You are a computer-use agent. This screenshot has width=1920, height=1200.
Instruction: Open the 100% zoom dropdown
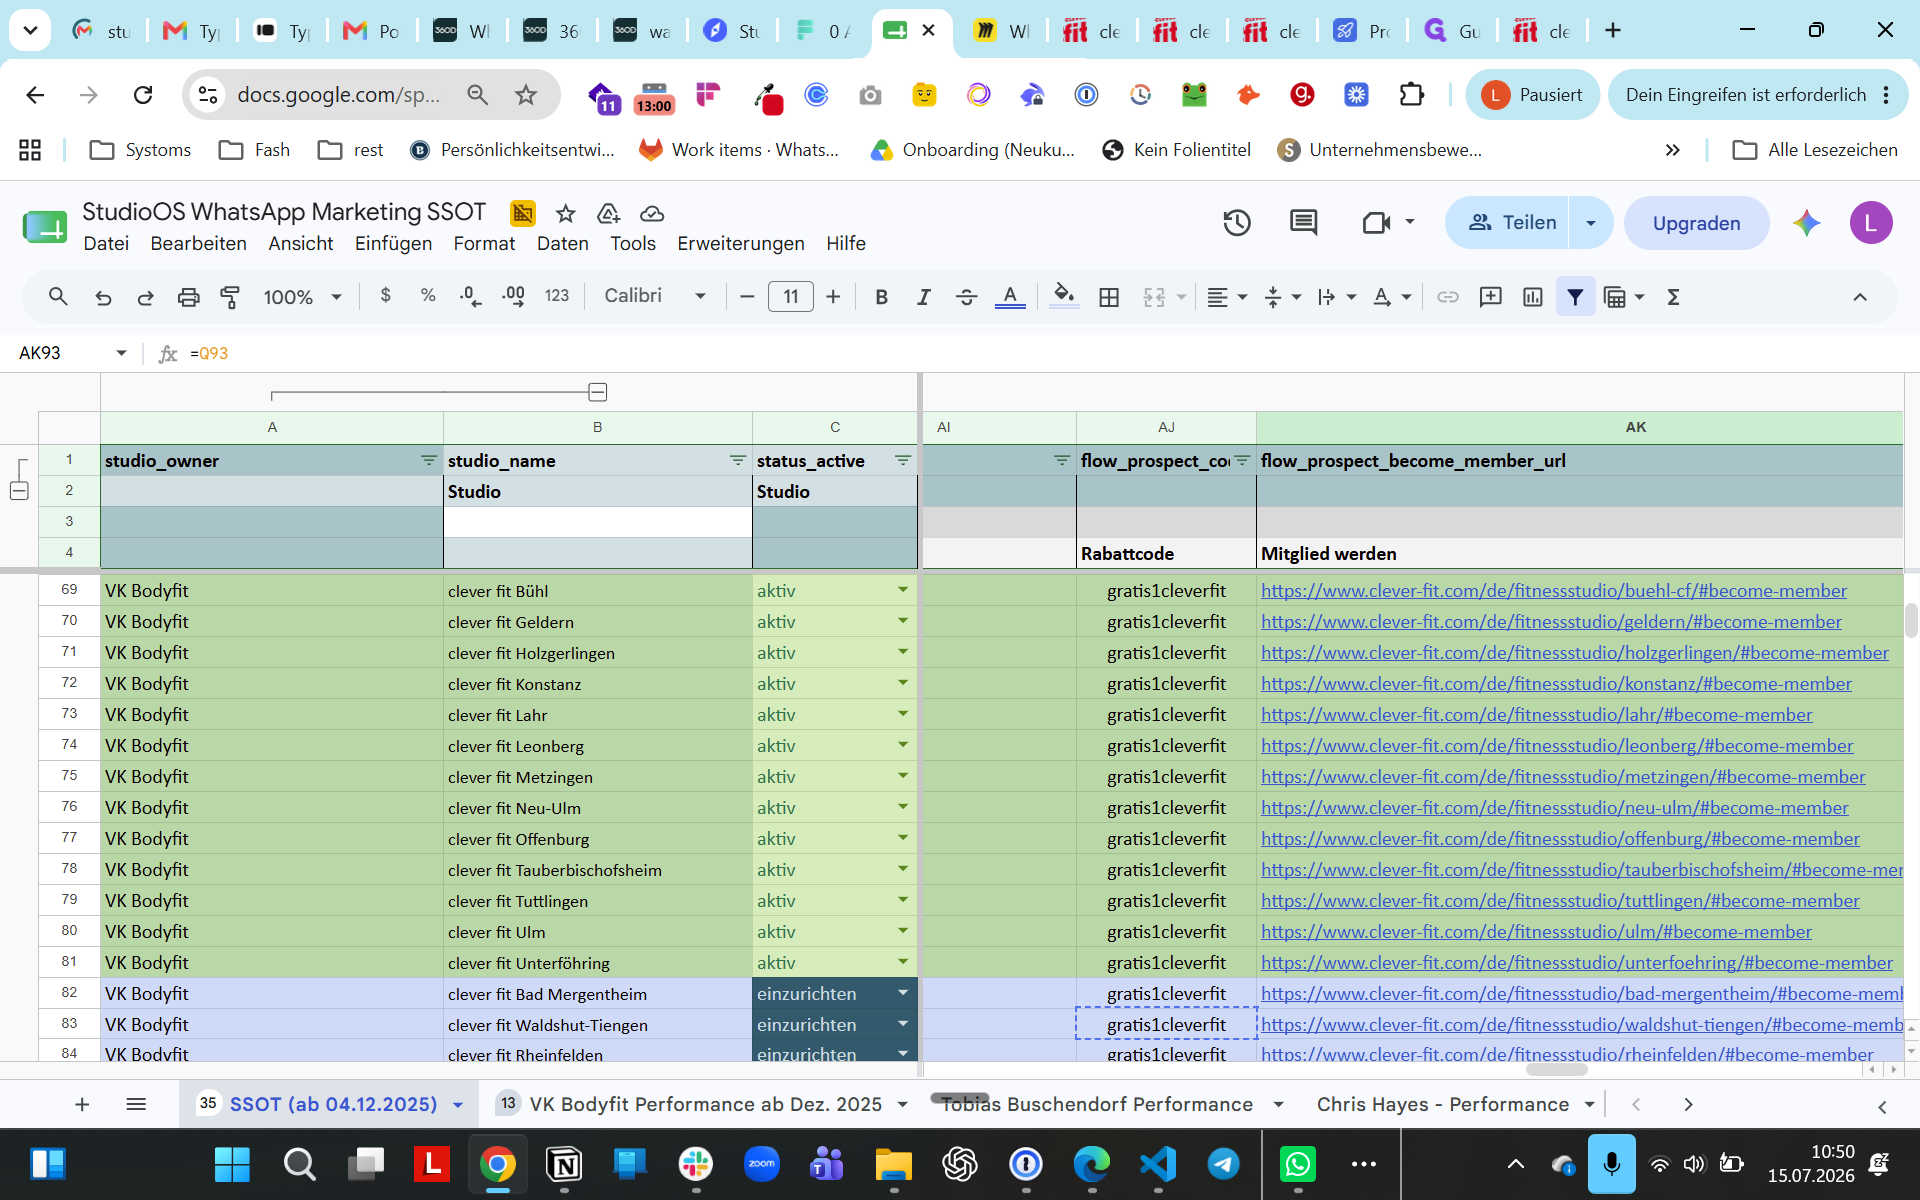(x=302, y=297)
